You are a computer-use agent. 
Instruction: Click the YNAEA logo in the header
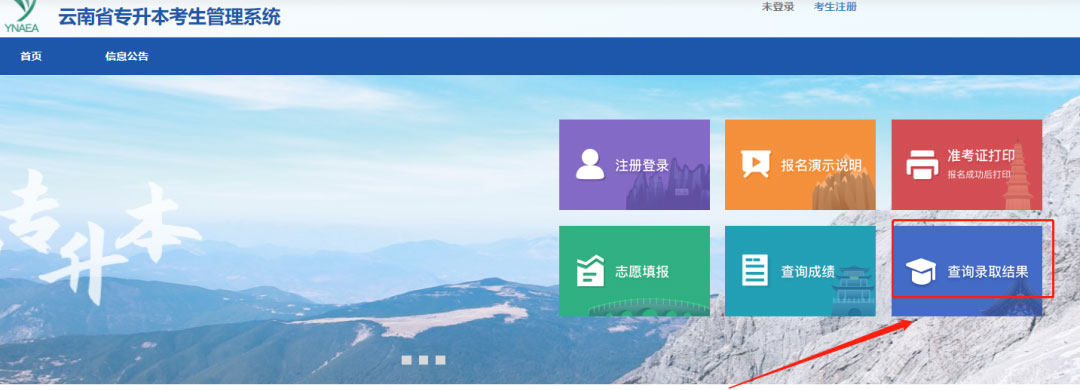click(21, 15)
